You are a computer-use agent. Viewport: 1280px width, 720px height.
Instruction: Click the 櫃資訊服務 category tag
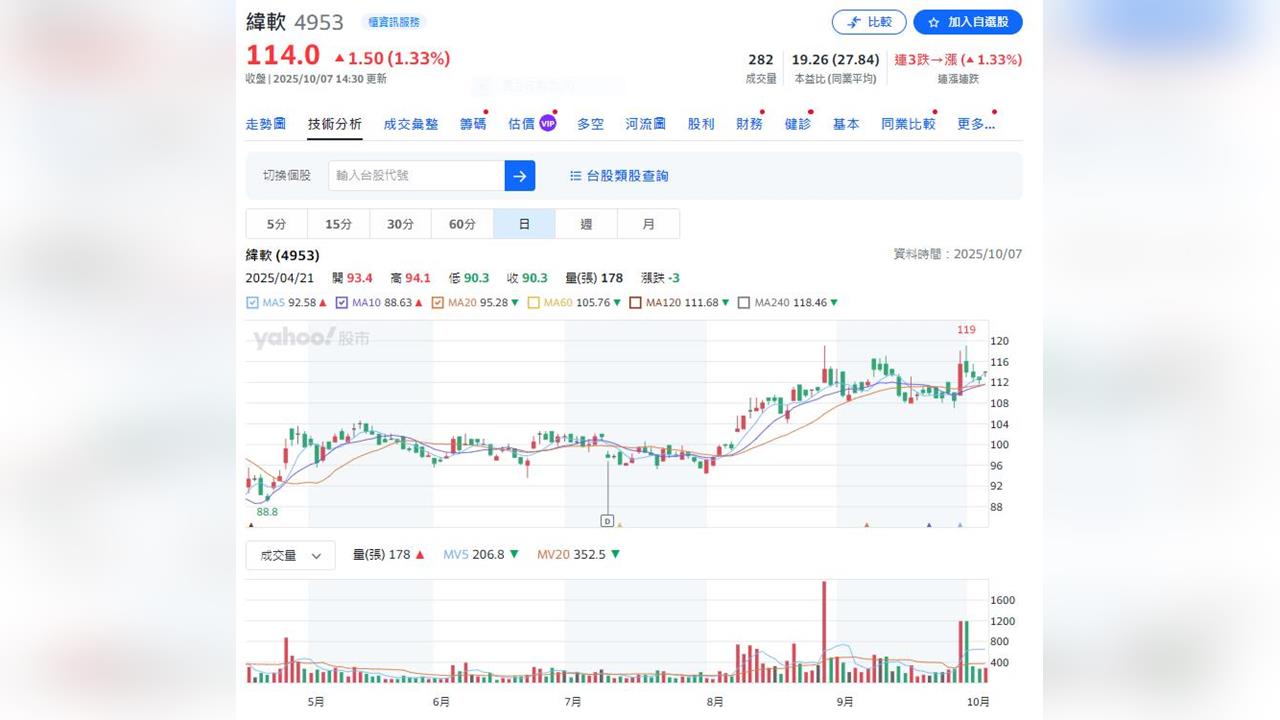point(393,22)
